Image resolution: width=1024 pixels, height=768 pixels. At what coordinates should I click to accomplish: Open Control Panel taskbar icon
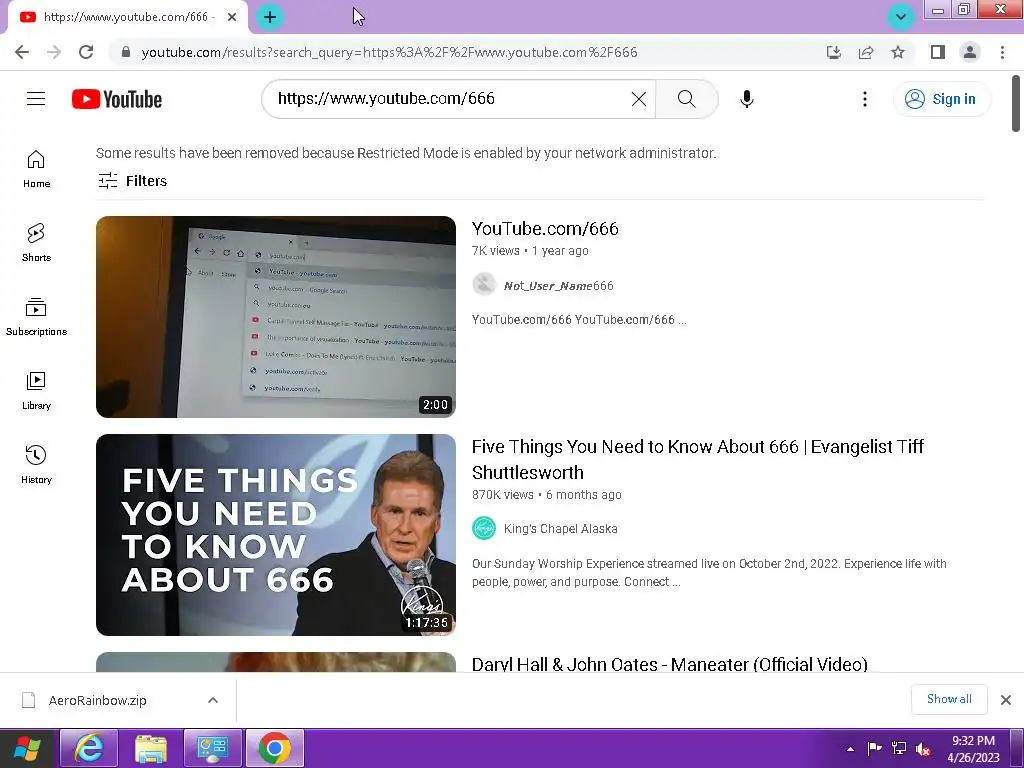click(213, 748)
